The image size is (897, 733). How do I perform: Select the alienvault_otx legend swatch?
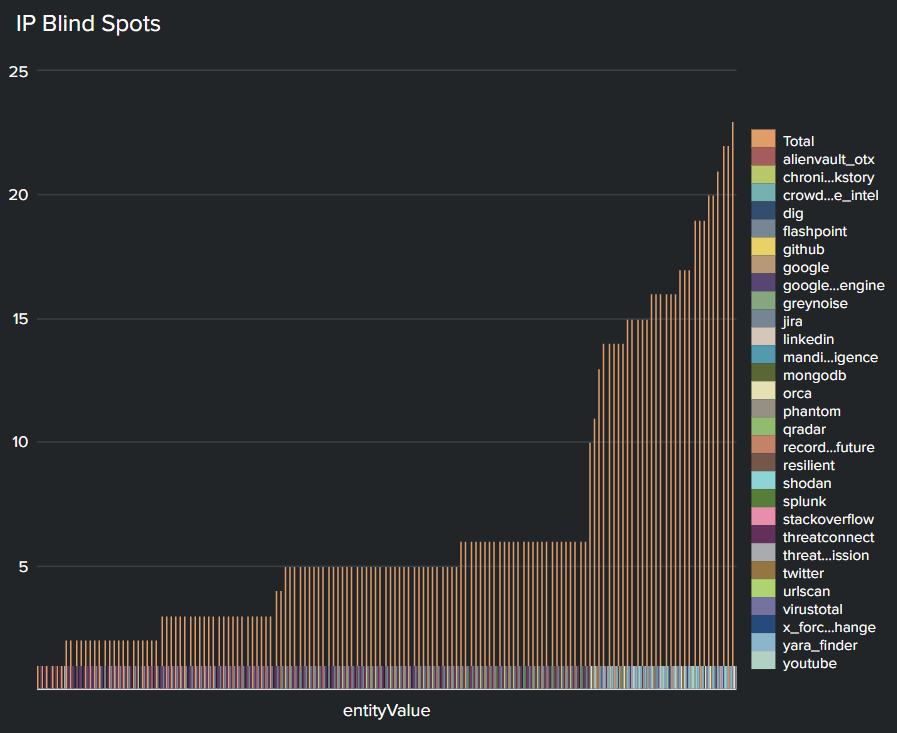(x=763, y=157)
